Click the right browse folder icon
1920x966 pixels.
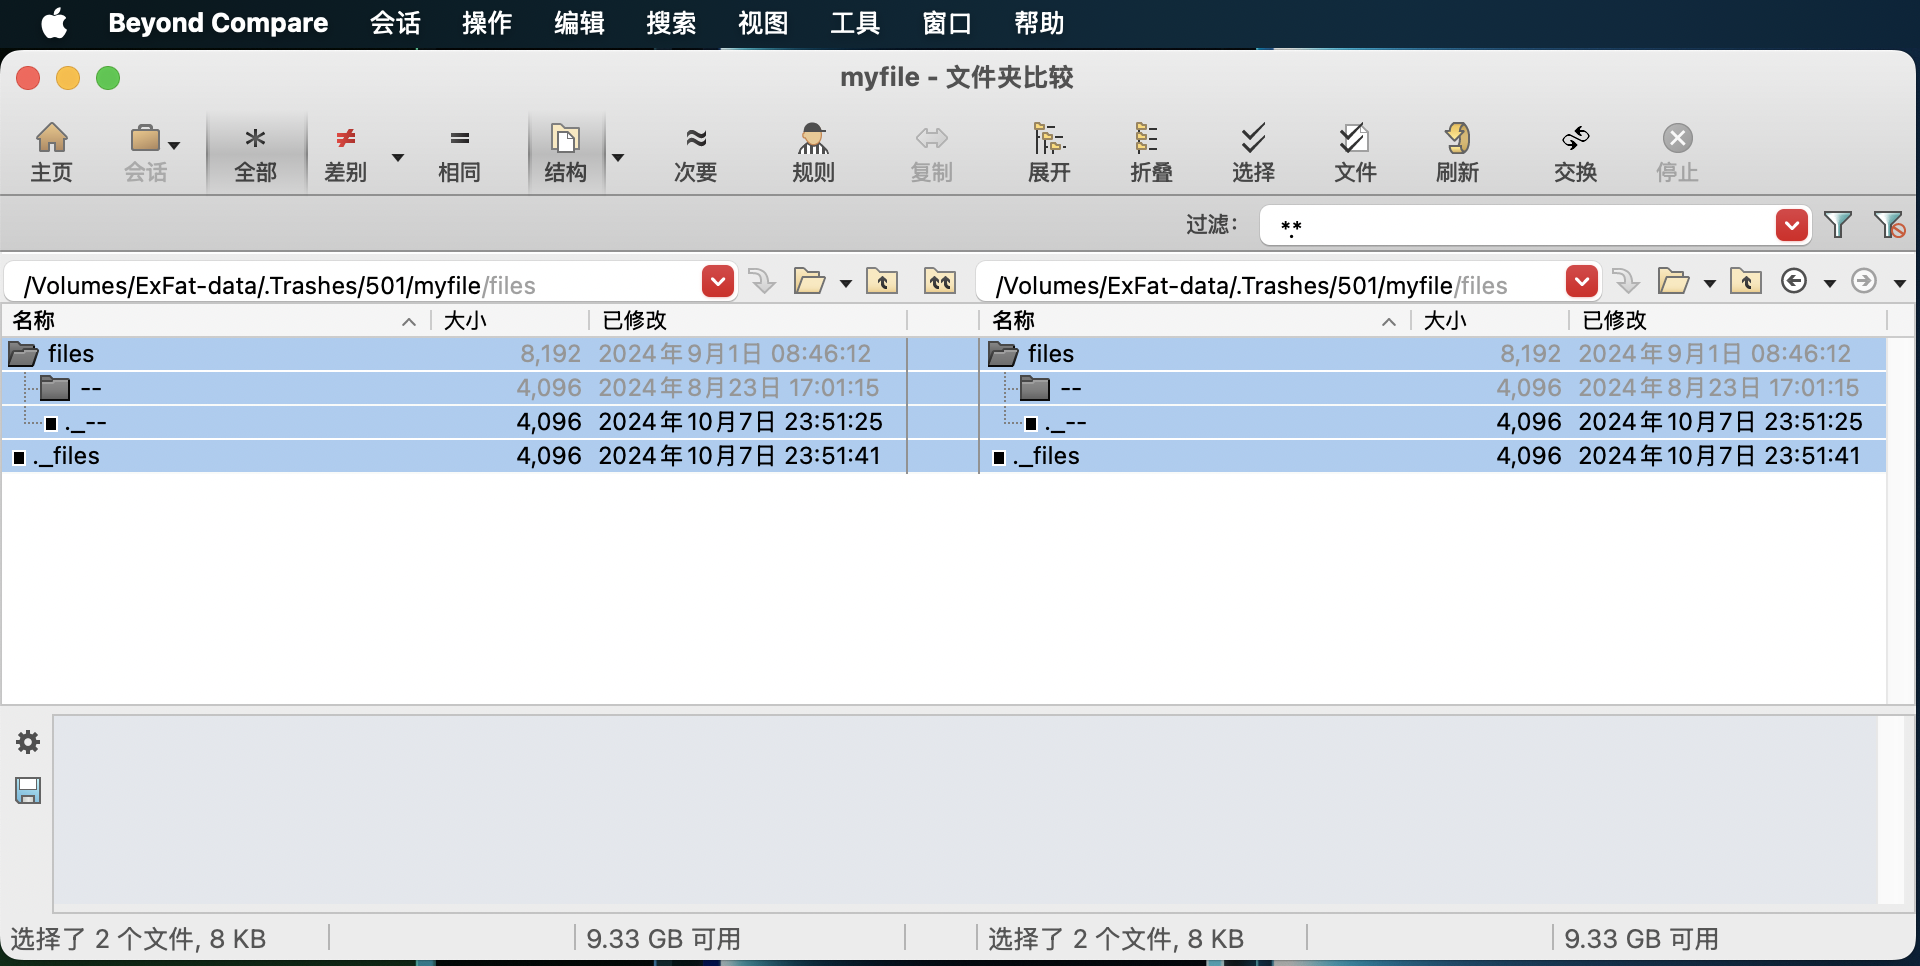coord(1673,282)
